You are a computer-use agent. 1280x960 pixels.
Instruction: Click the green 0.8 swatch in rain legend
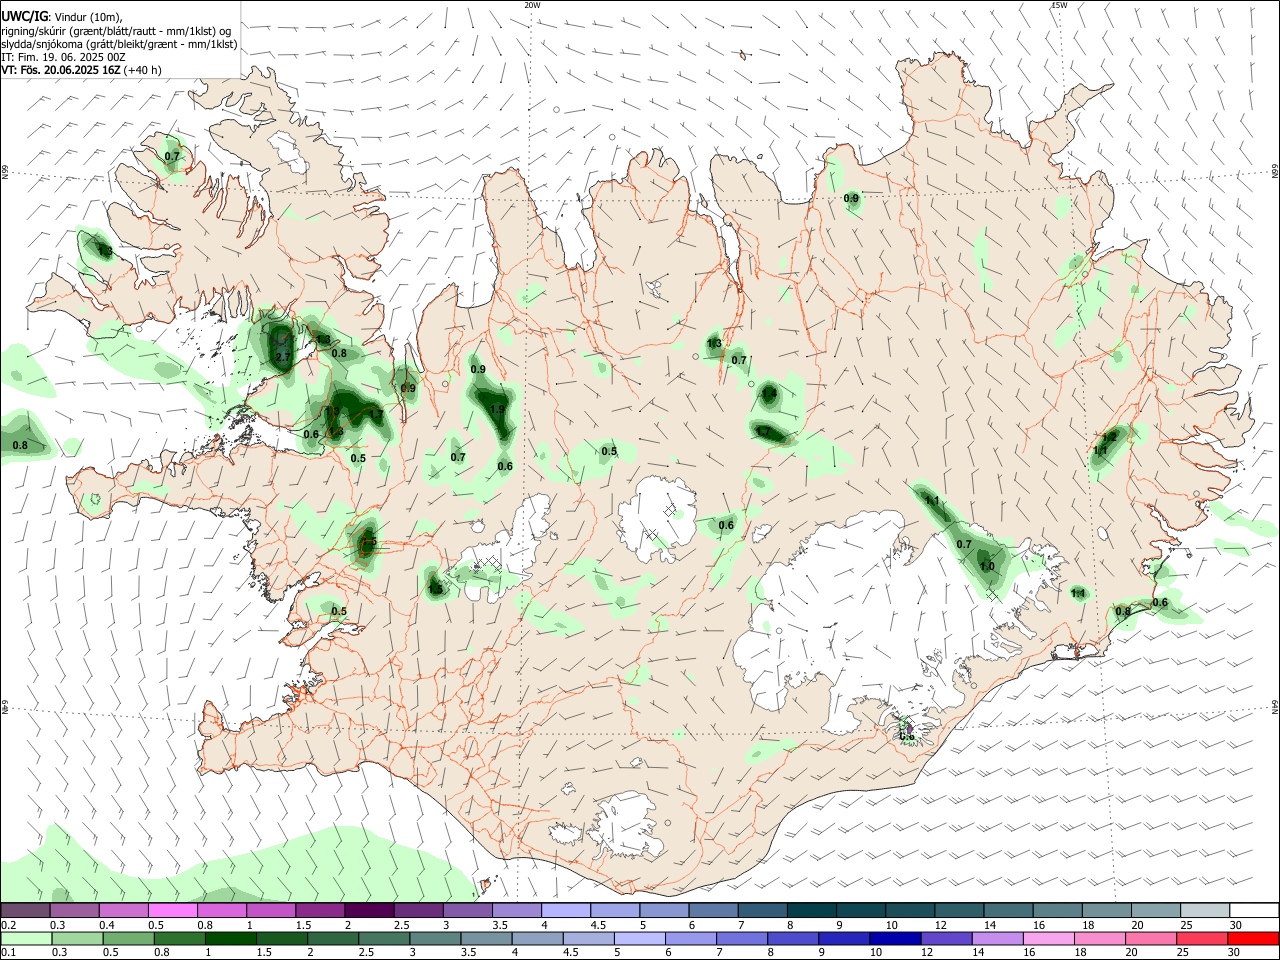point(179,939)
